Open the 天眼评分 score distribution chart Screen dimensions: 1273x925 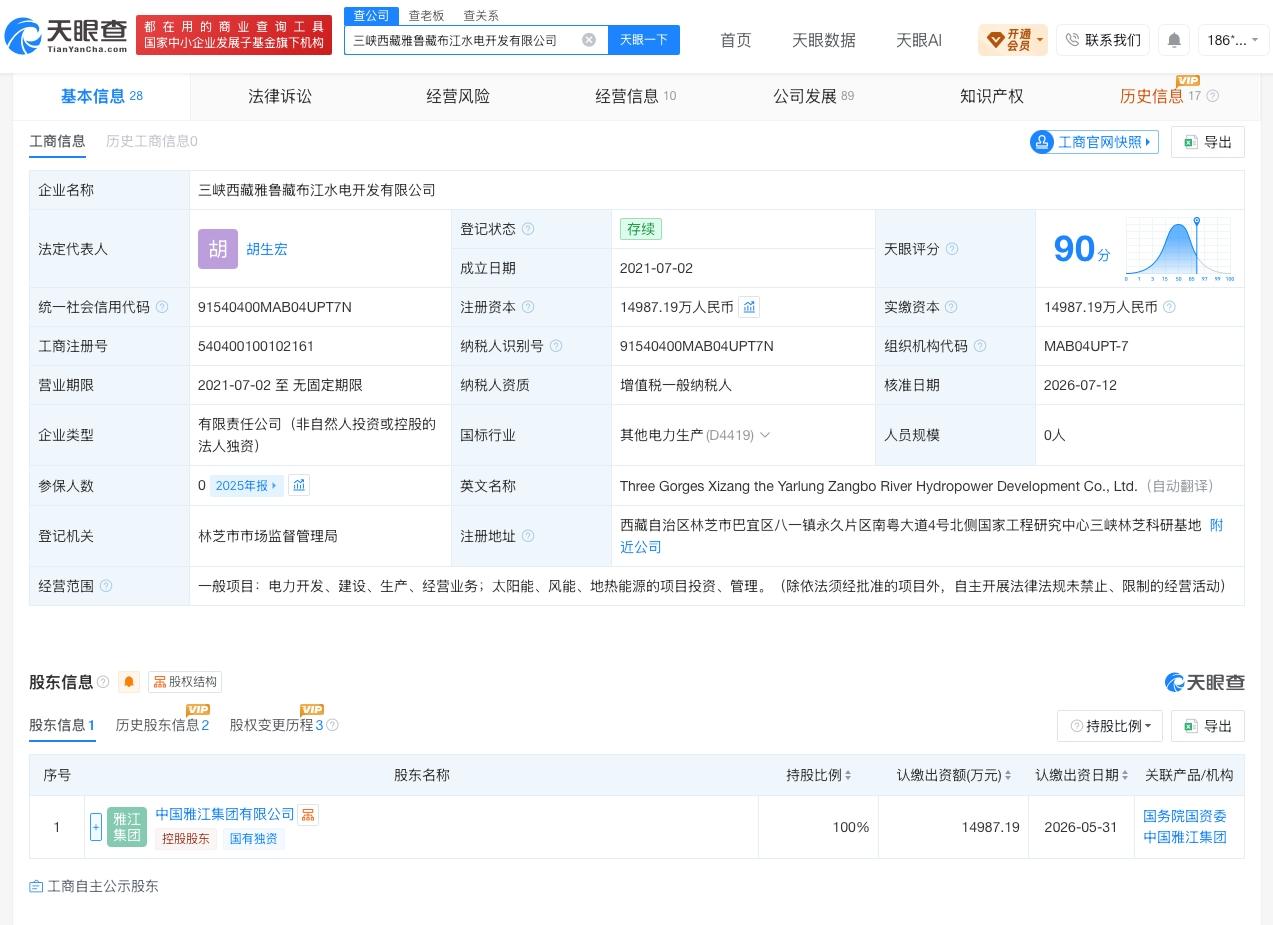pyautogui.click(x=1179, y=249)
